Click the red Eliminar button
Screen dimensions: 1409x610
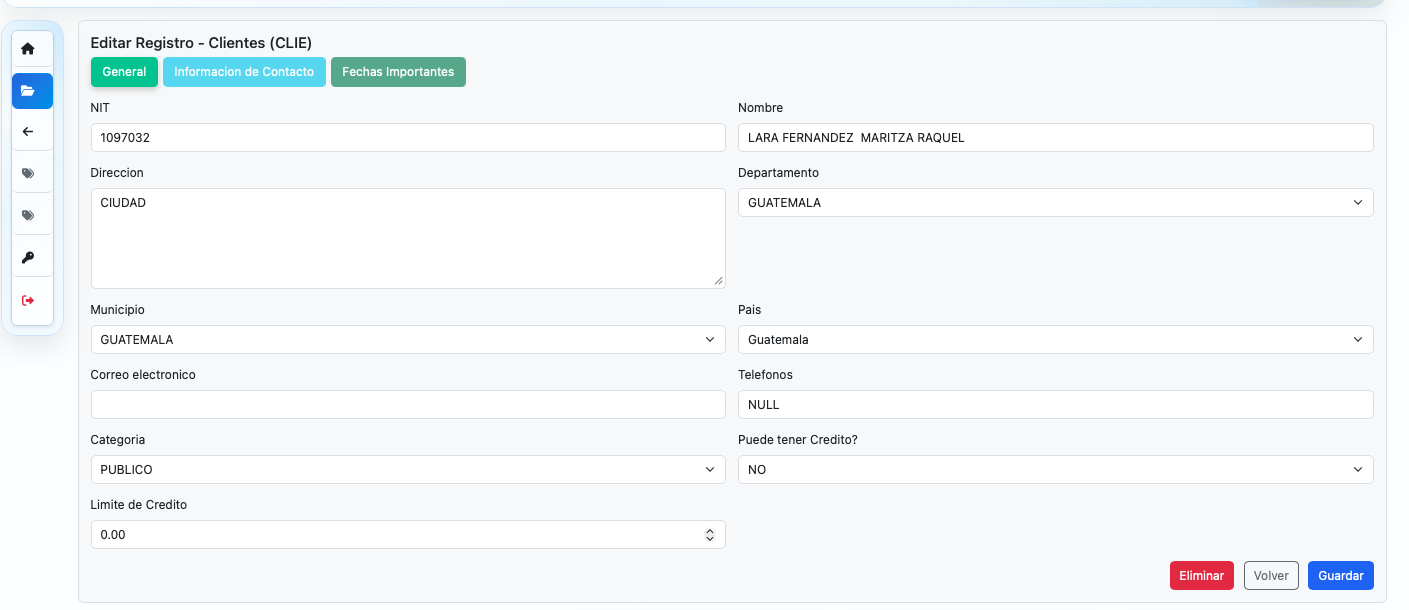[1201, 576]
